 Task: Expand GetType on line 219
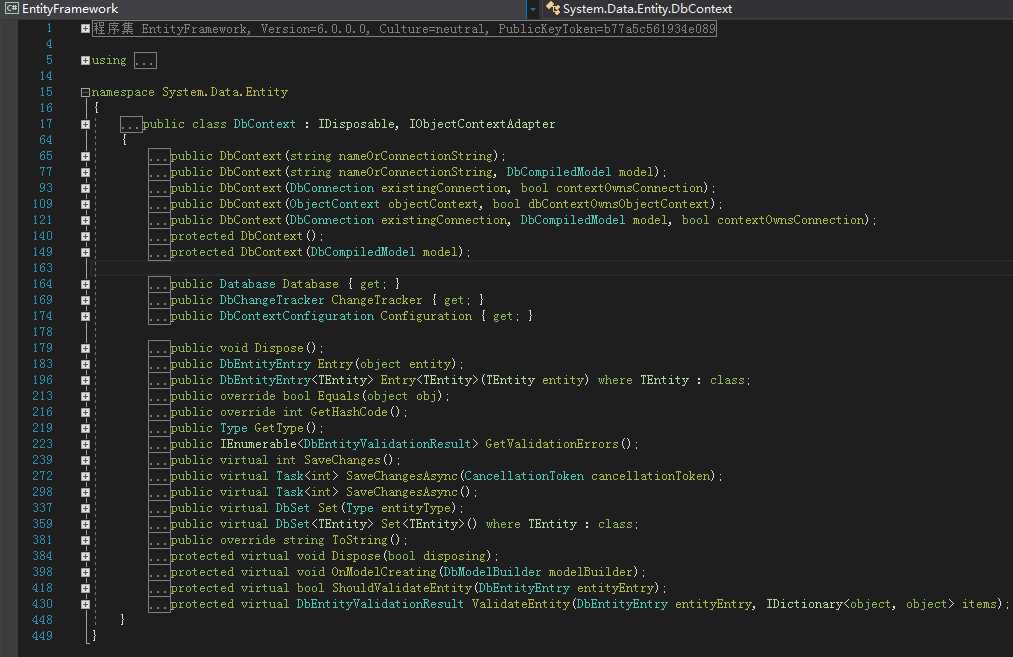tap(85, 428)
